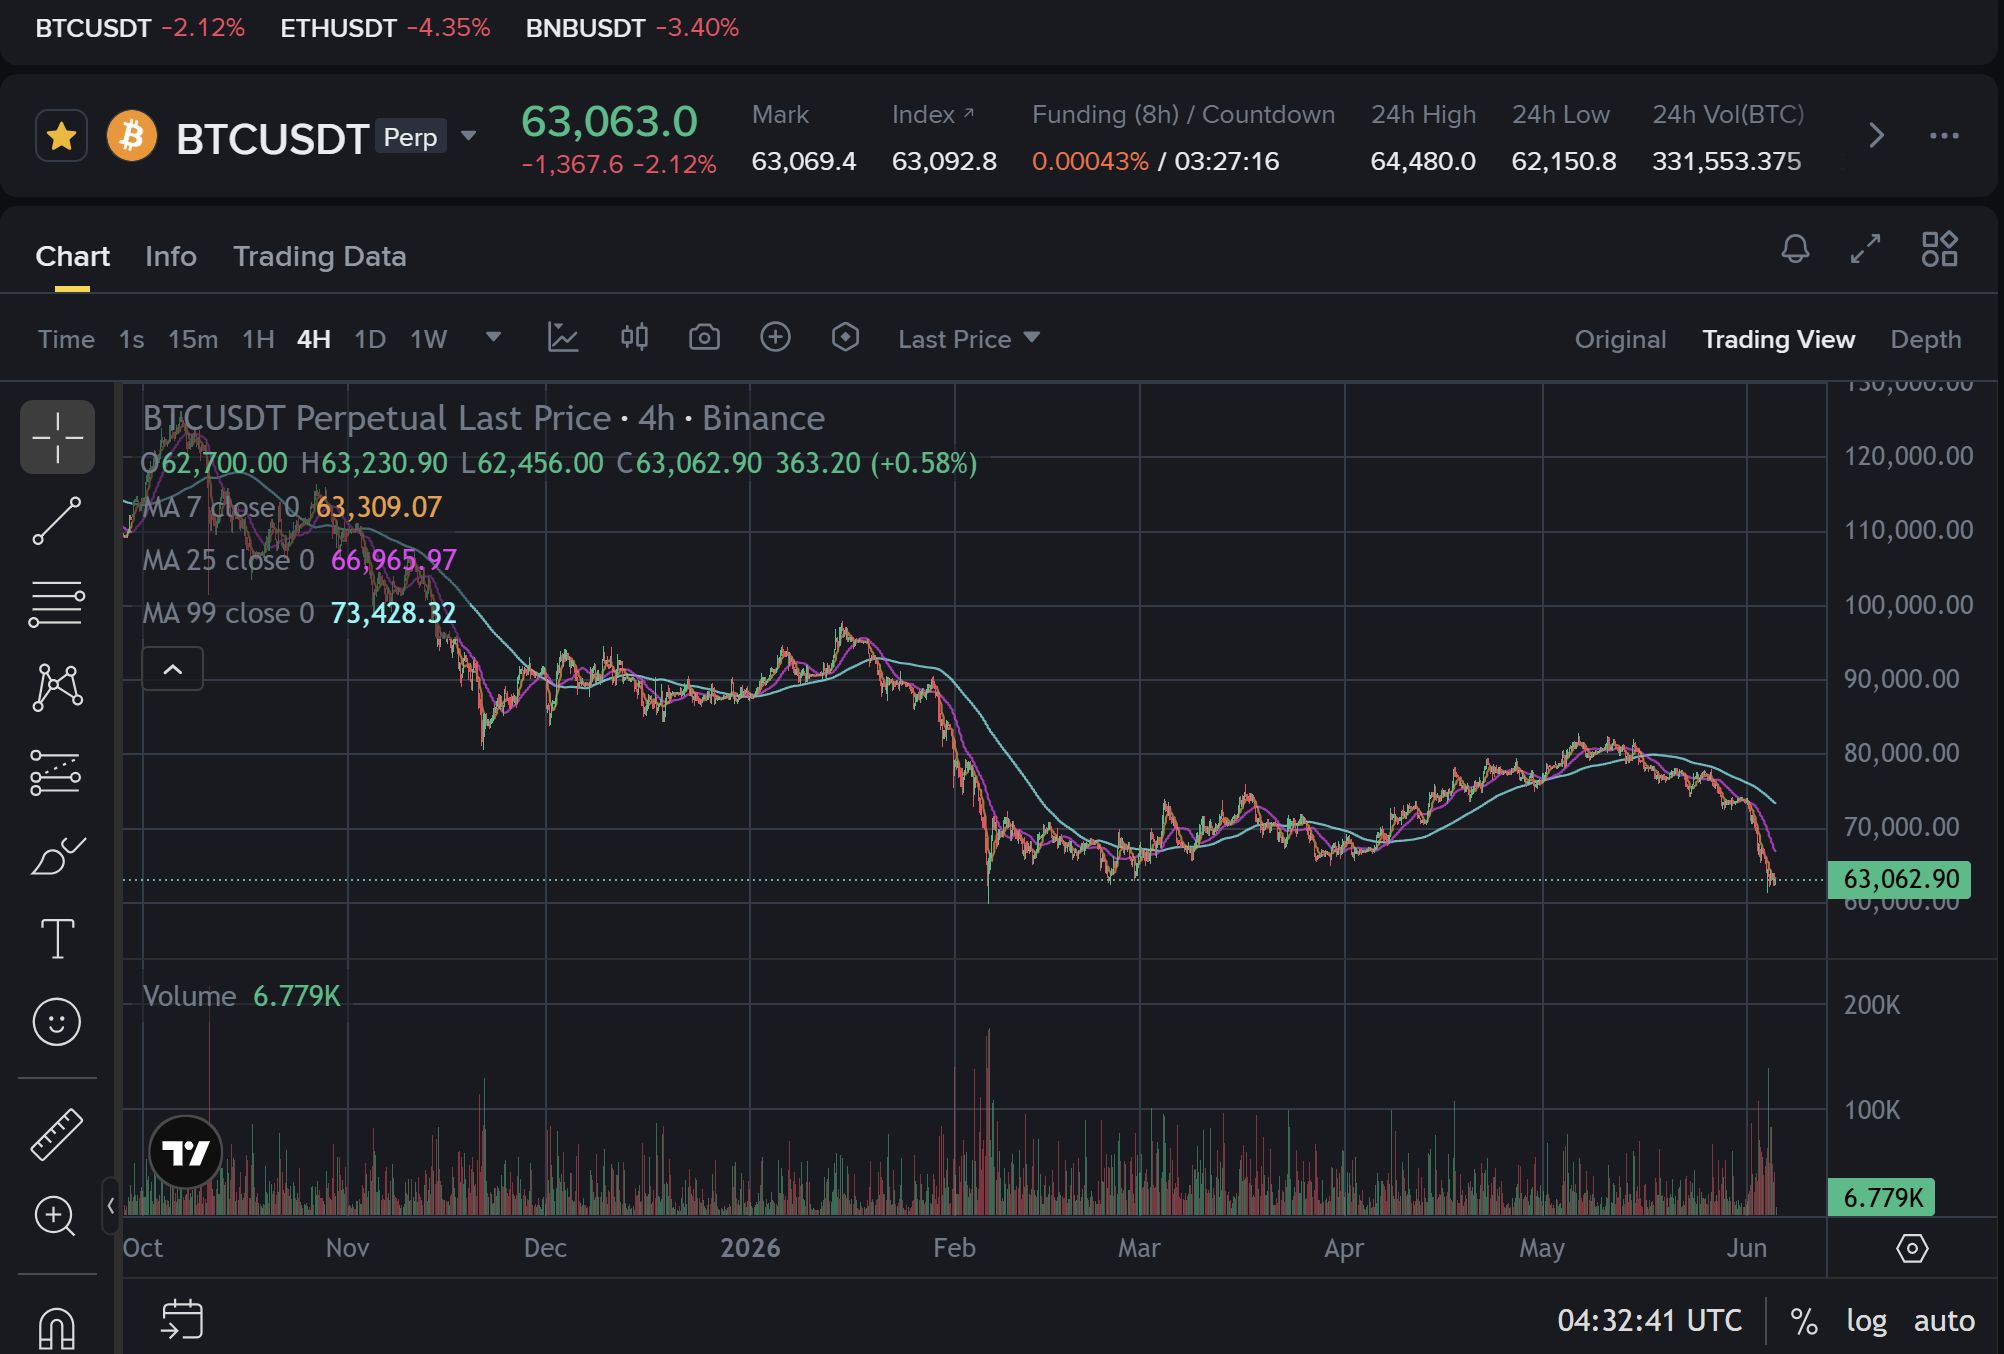Select the Text annotation tool
This screenshot has width=2004, height=1354.
pos(57,939)
